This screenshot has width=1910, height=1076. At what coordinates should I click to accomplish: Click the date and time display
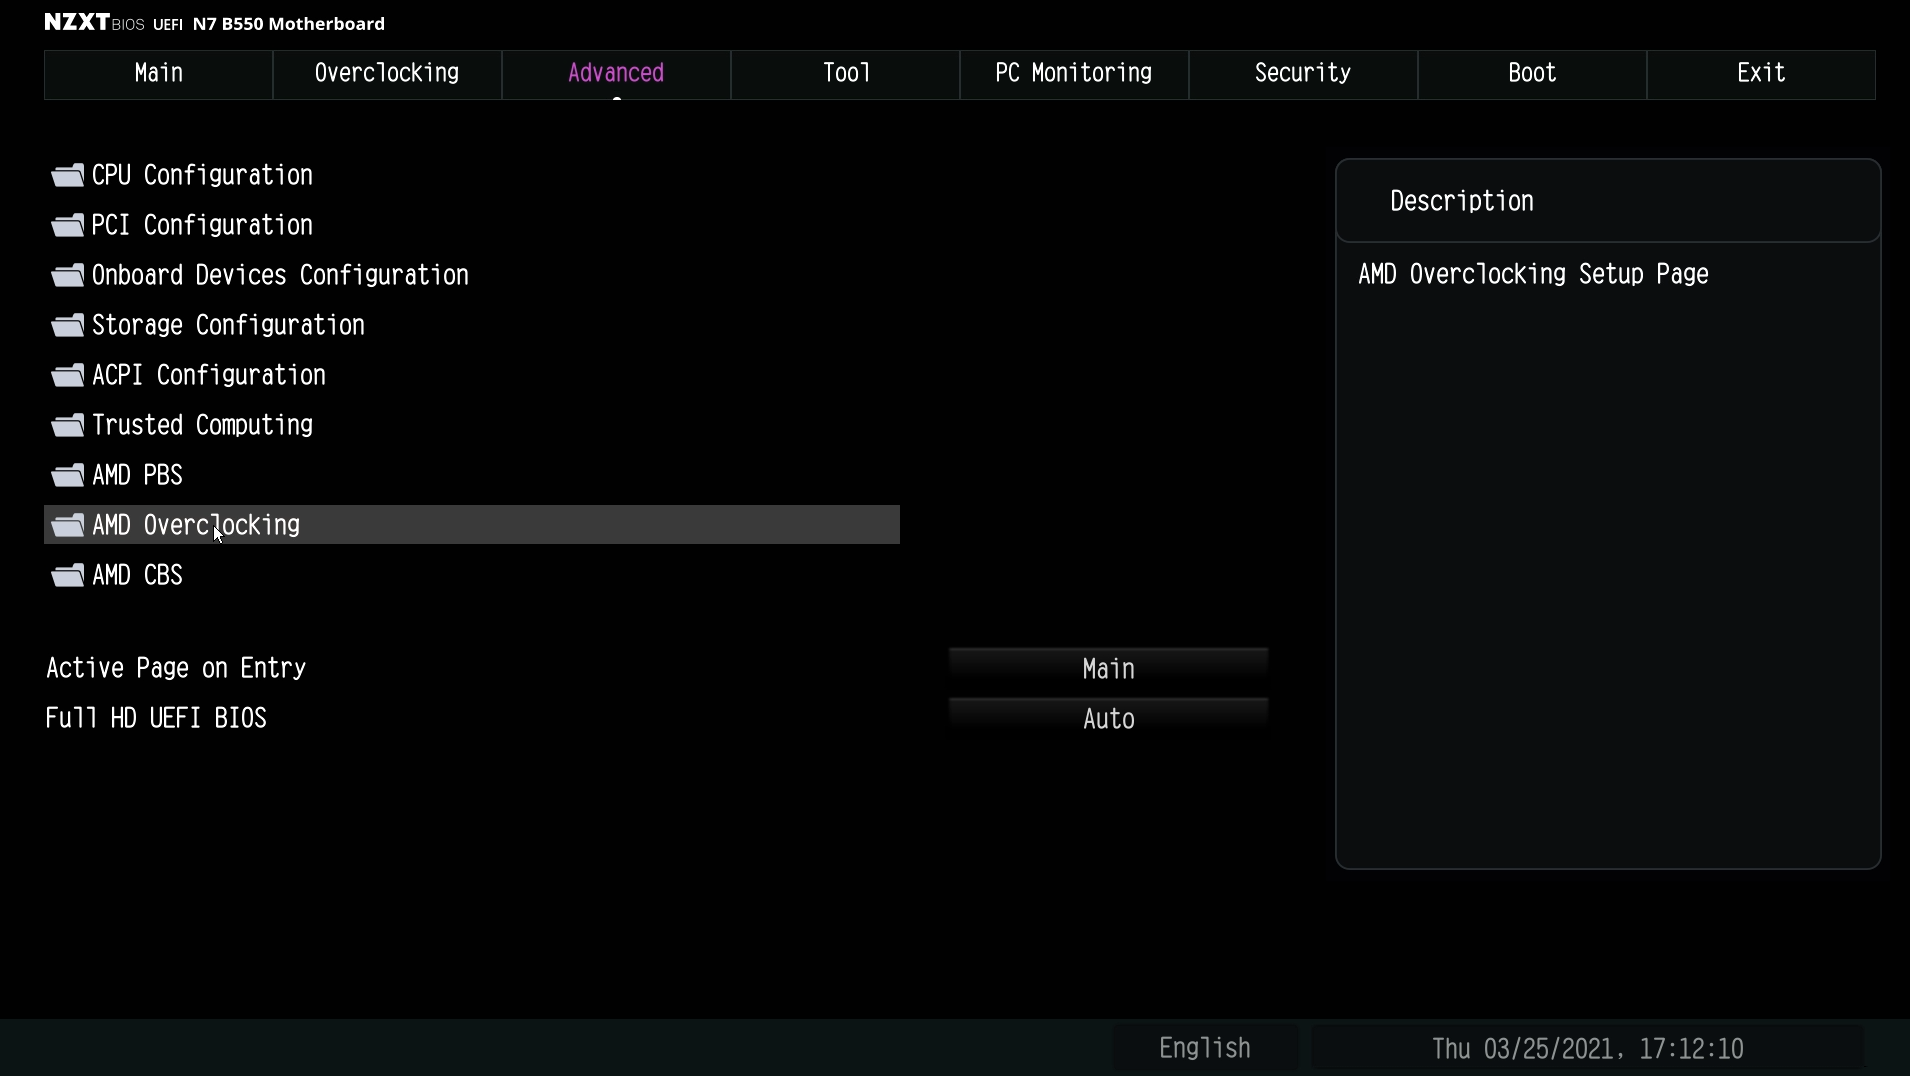tap(1587, 1048)
